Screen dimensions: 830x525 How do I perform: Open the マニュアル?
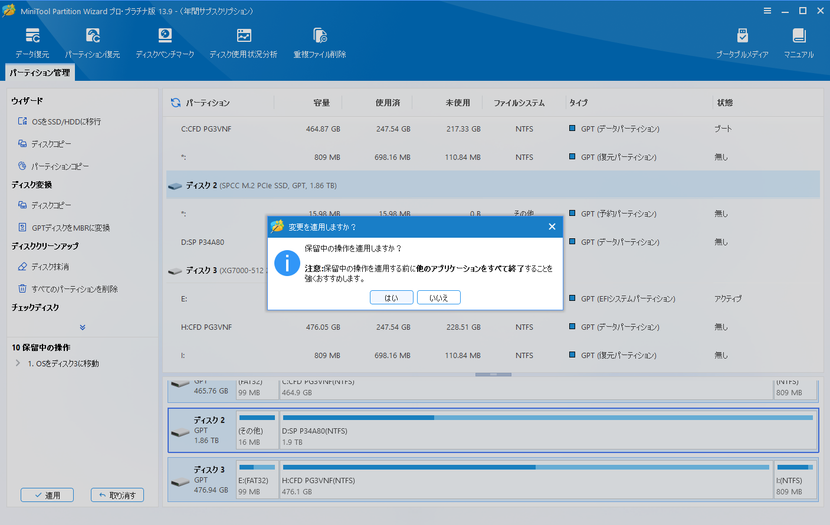(x=799, y=43)
